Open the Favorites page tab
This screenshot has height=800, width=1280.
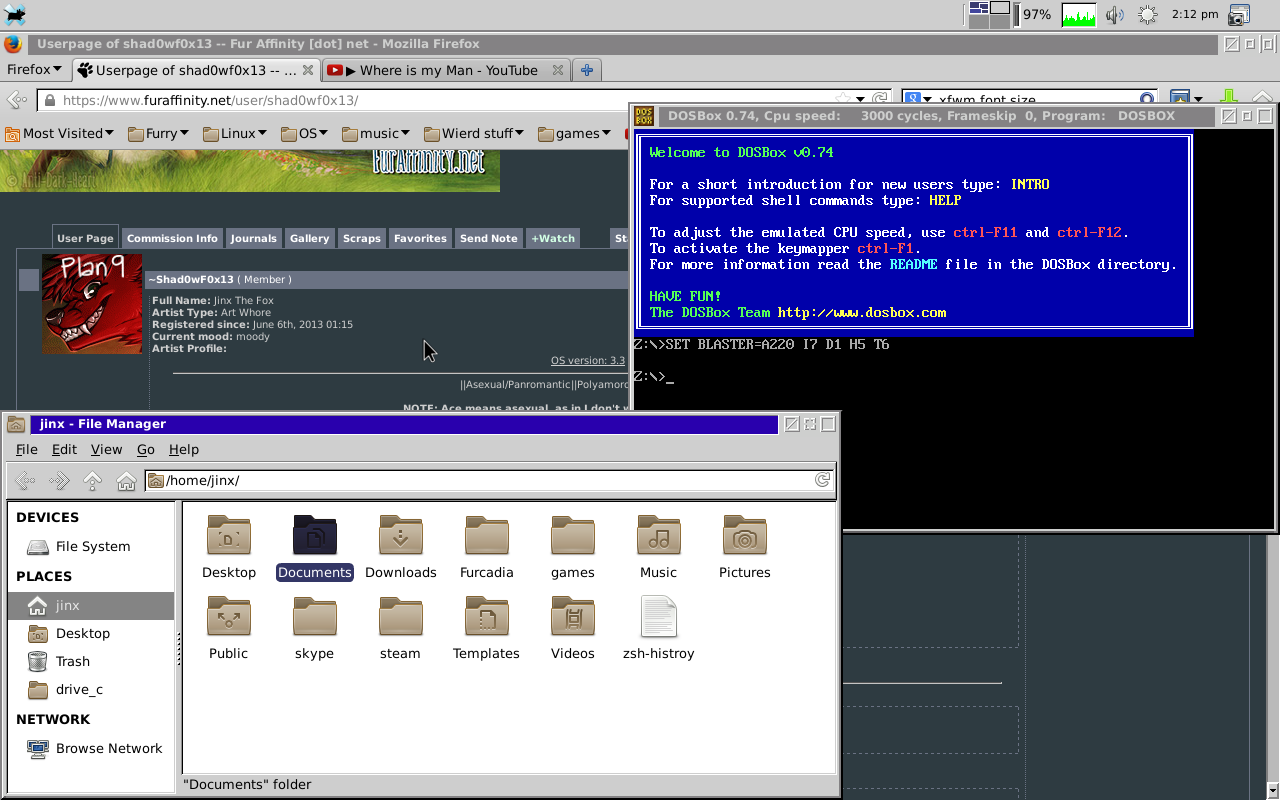point(420,238)
